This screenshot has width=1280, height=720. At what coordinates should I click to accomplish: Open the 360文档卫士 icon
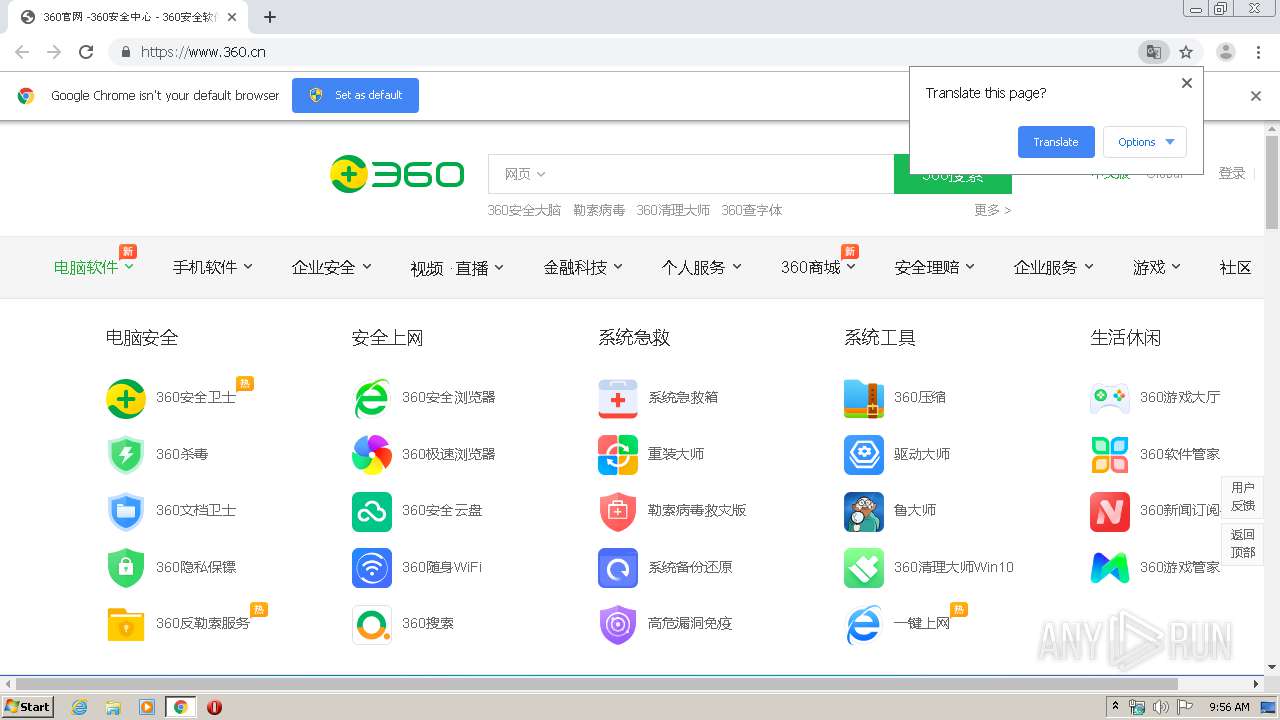click(126, 511)
